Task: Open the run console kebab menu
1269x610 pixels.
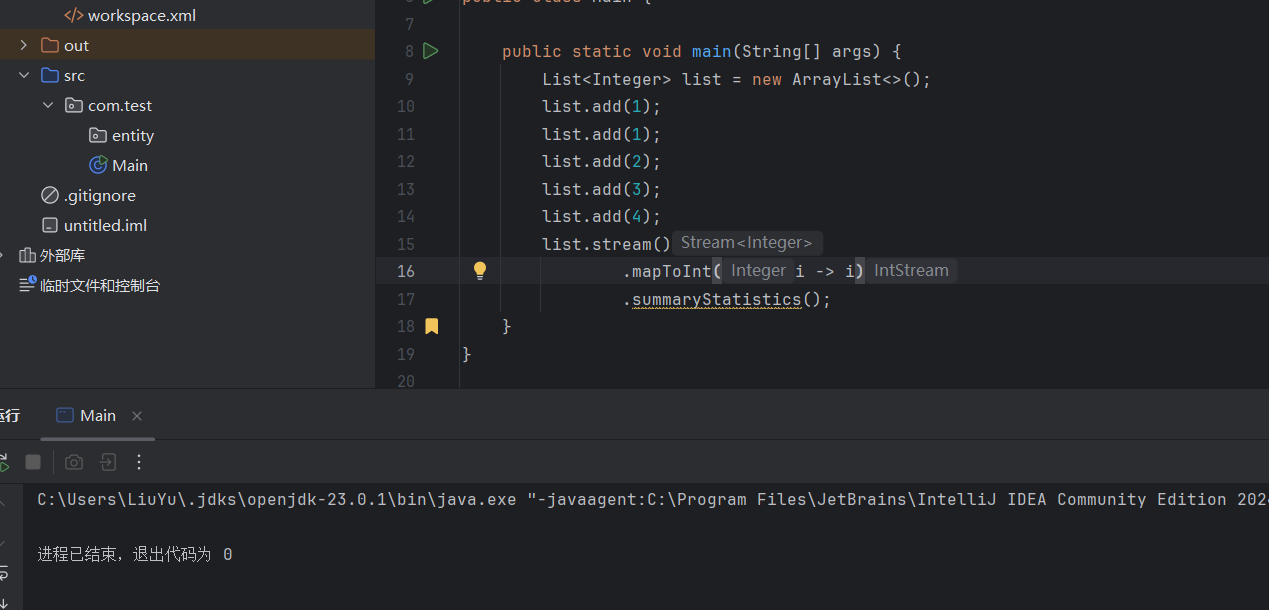Action: click(x=138, y=462)
